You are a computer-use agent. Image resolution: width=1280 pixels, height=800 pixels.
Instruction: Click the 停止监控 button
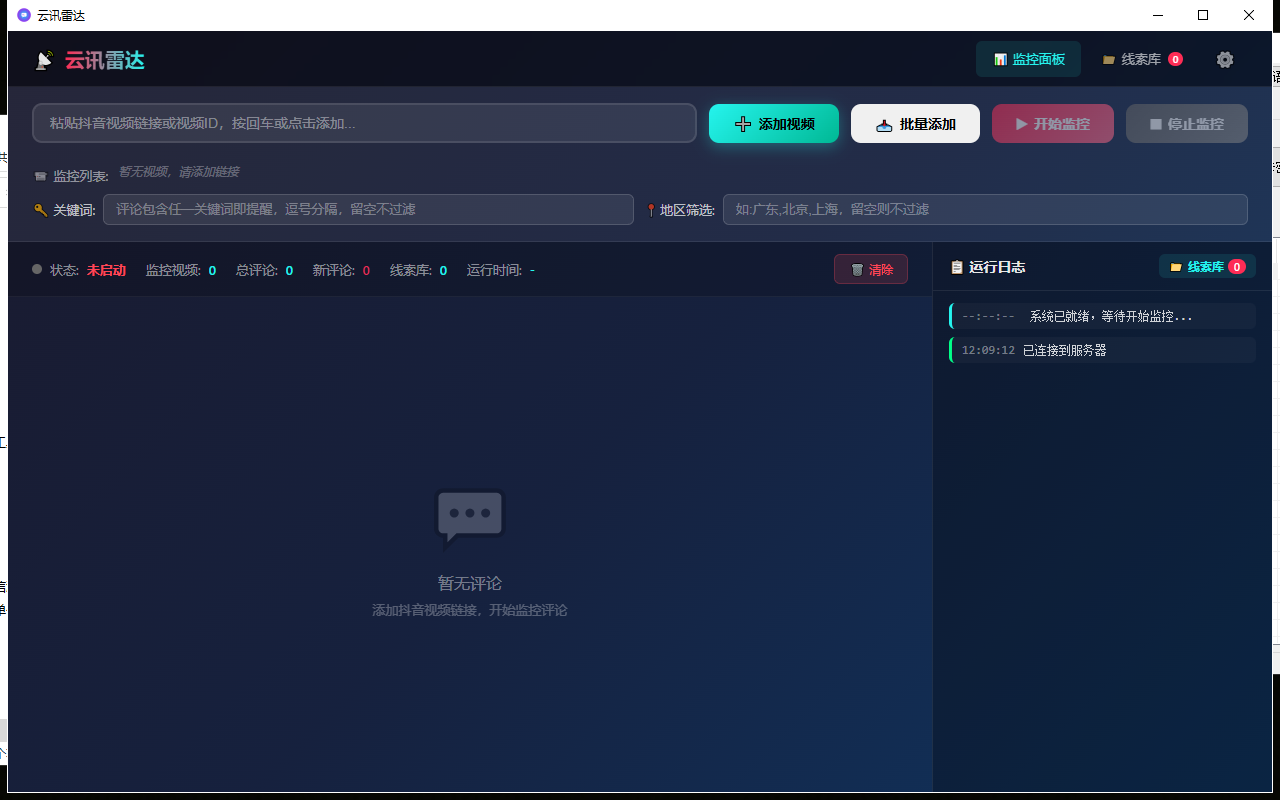pos(1187,124)
